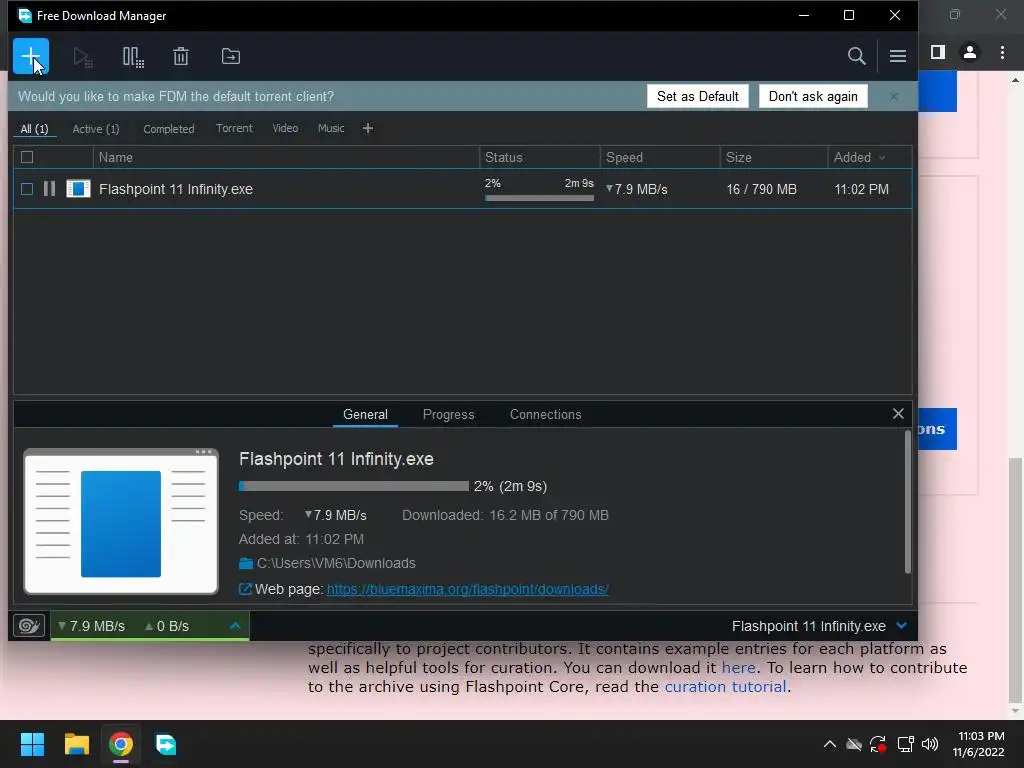This screenshot has height=768, width=1024.
Task: Sort by Added column dropdown arrow
Action: [x=882, y=157]
